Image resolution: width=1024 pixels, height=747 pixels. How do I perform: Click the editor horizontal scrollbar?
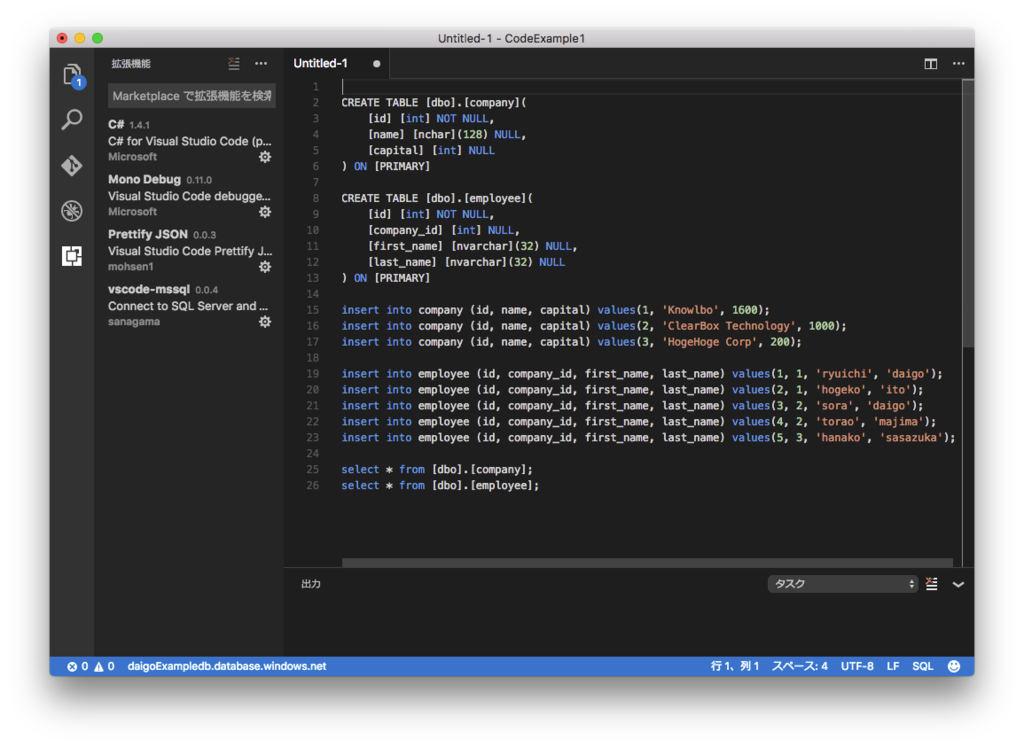click(647, 562)
